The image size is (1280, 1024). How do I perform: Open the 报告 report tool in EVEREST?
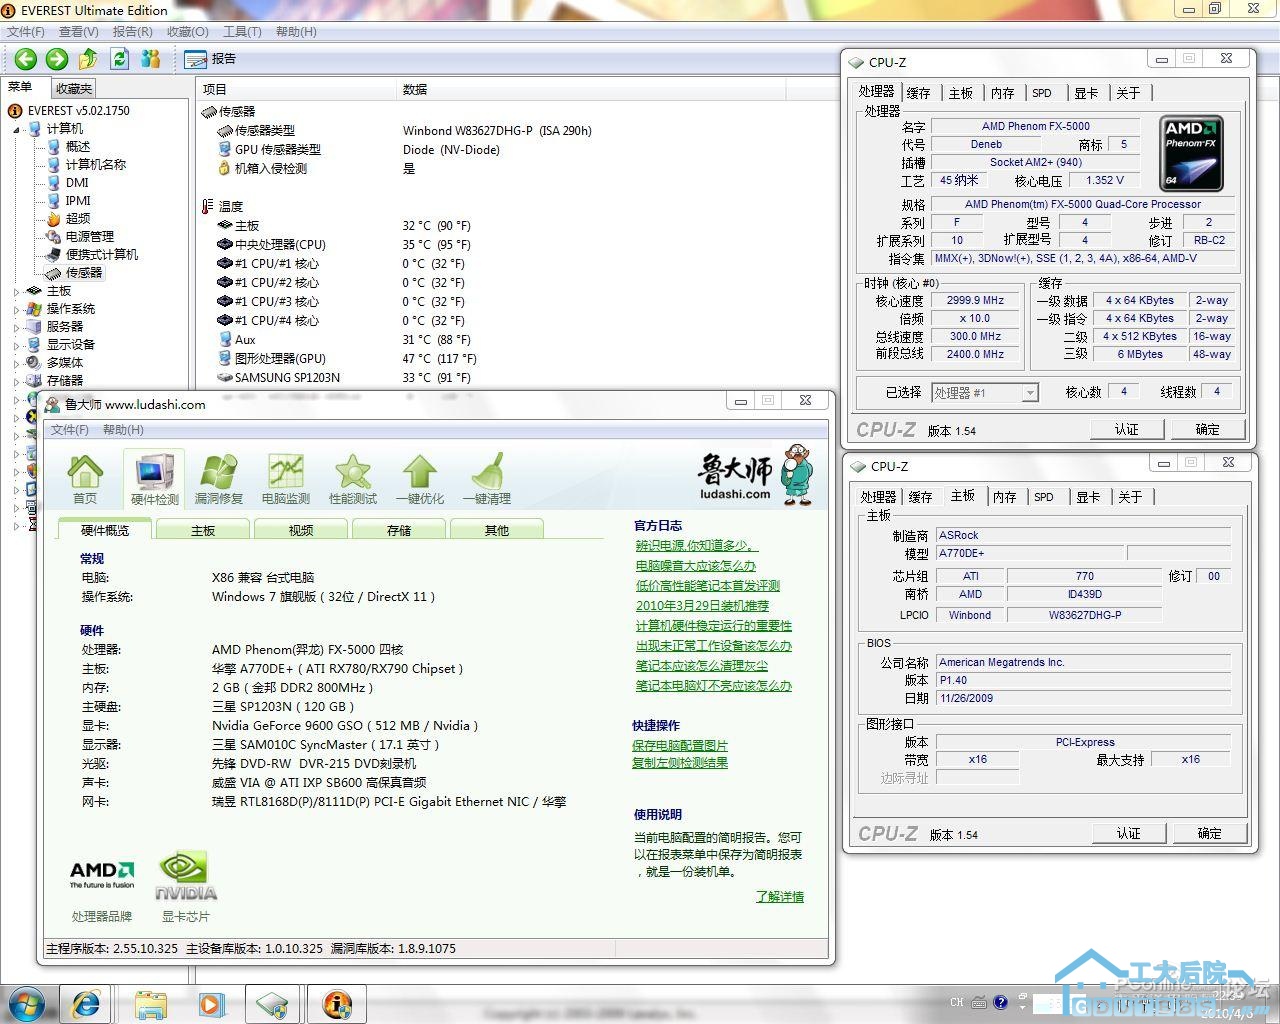pyautogui.click(x=210, y=59)
